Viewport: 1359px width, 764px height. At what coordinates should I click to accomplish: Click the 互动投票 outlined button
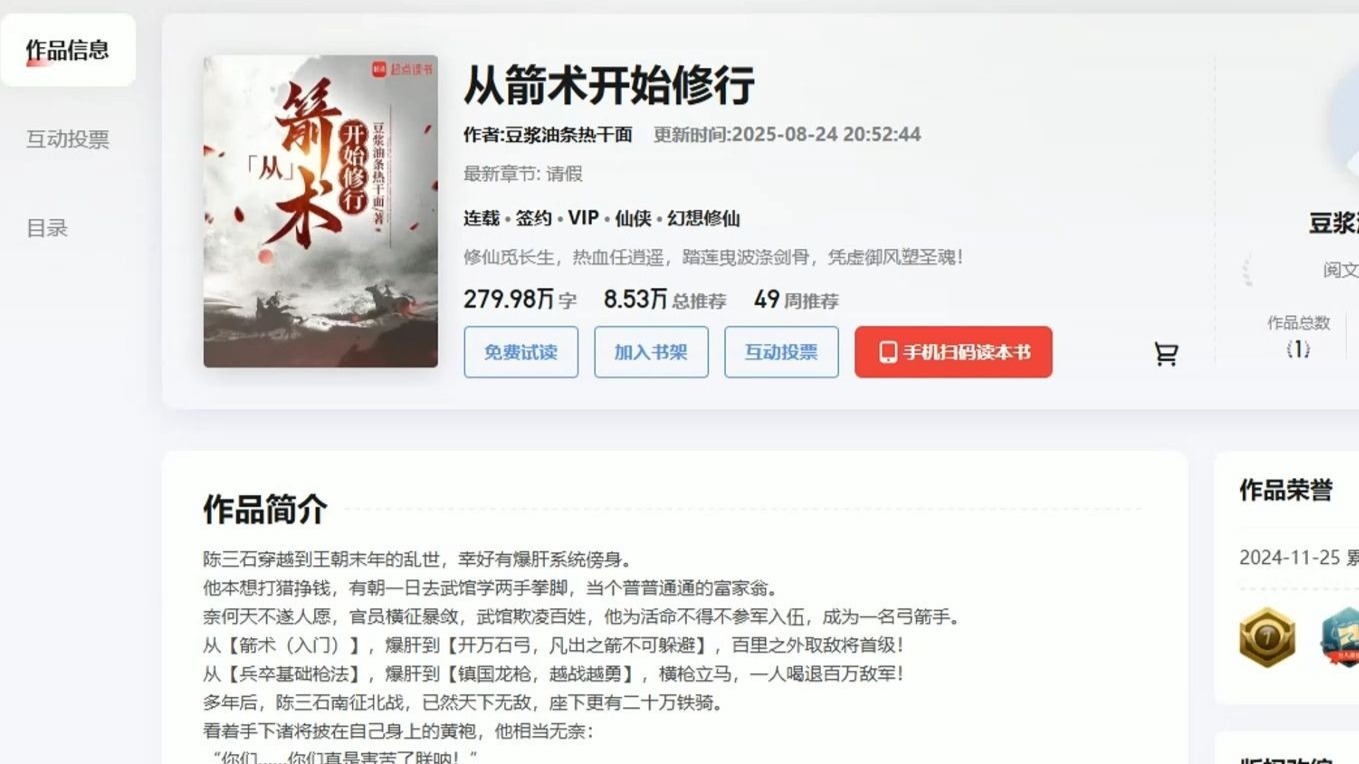click(x=781, y=352)
